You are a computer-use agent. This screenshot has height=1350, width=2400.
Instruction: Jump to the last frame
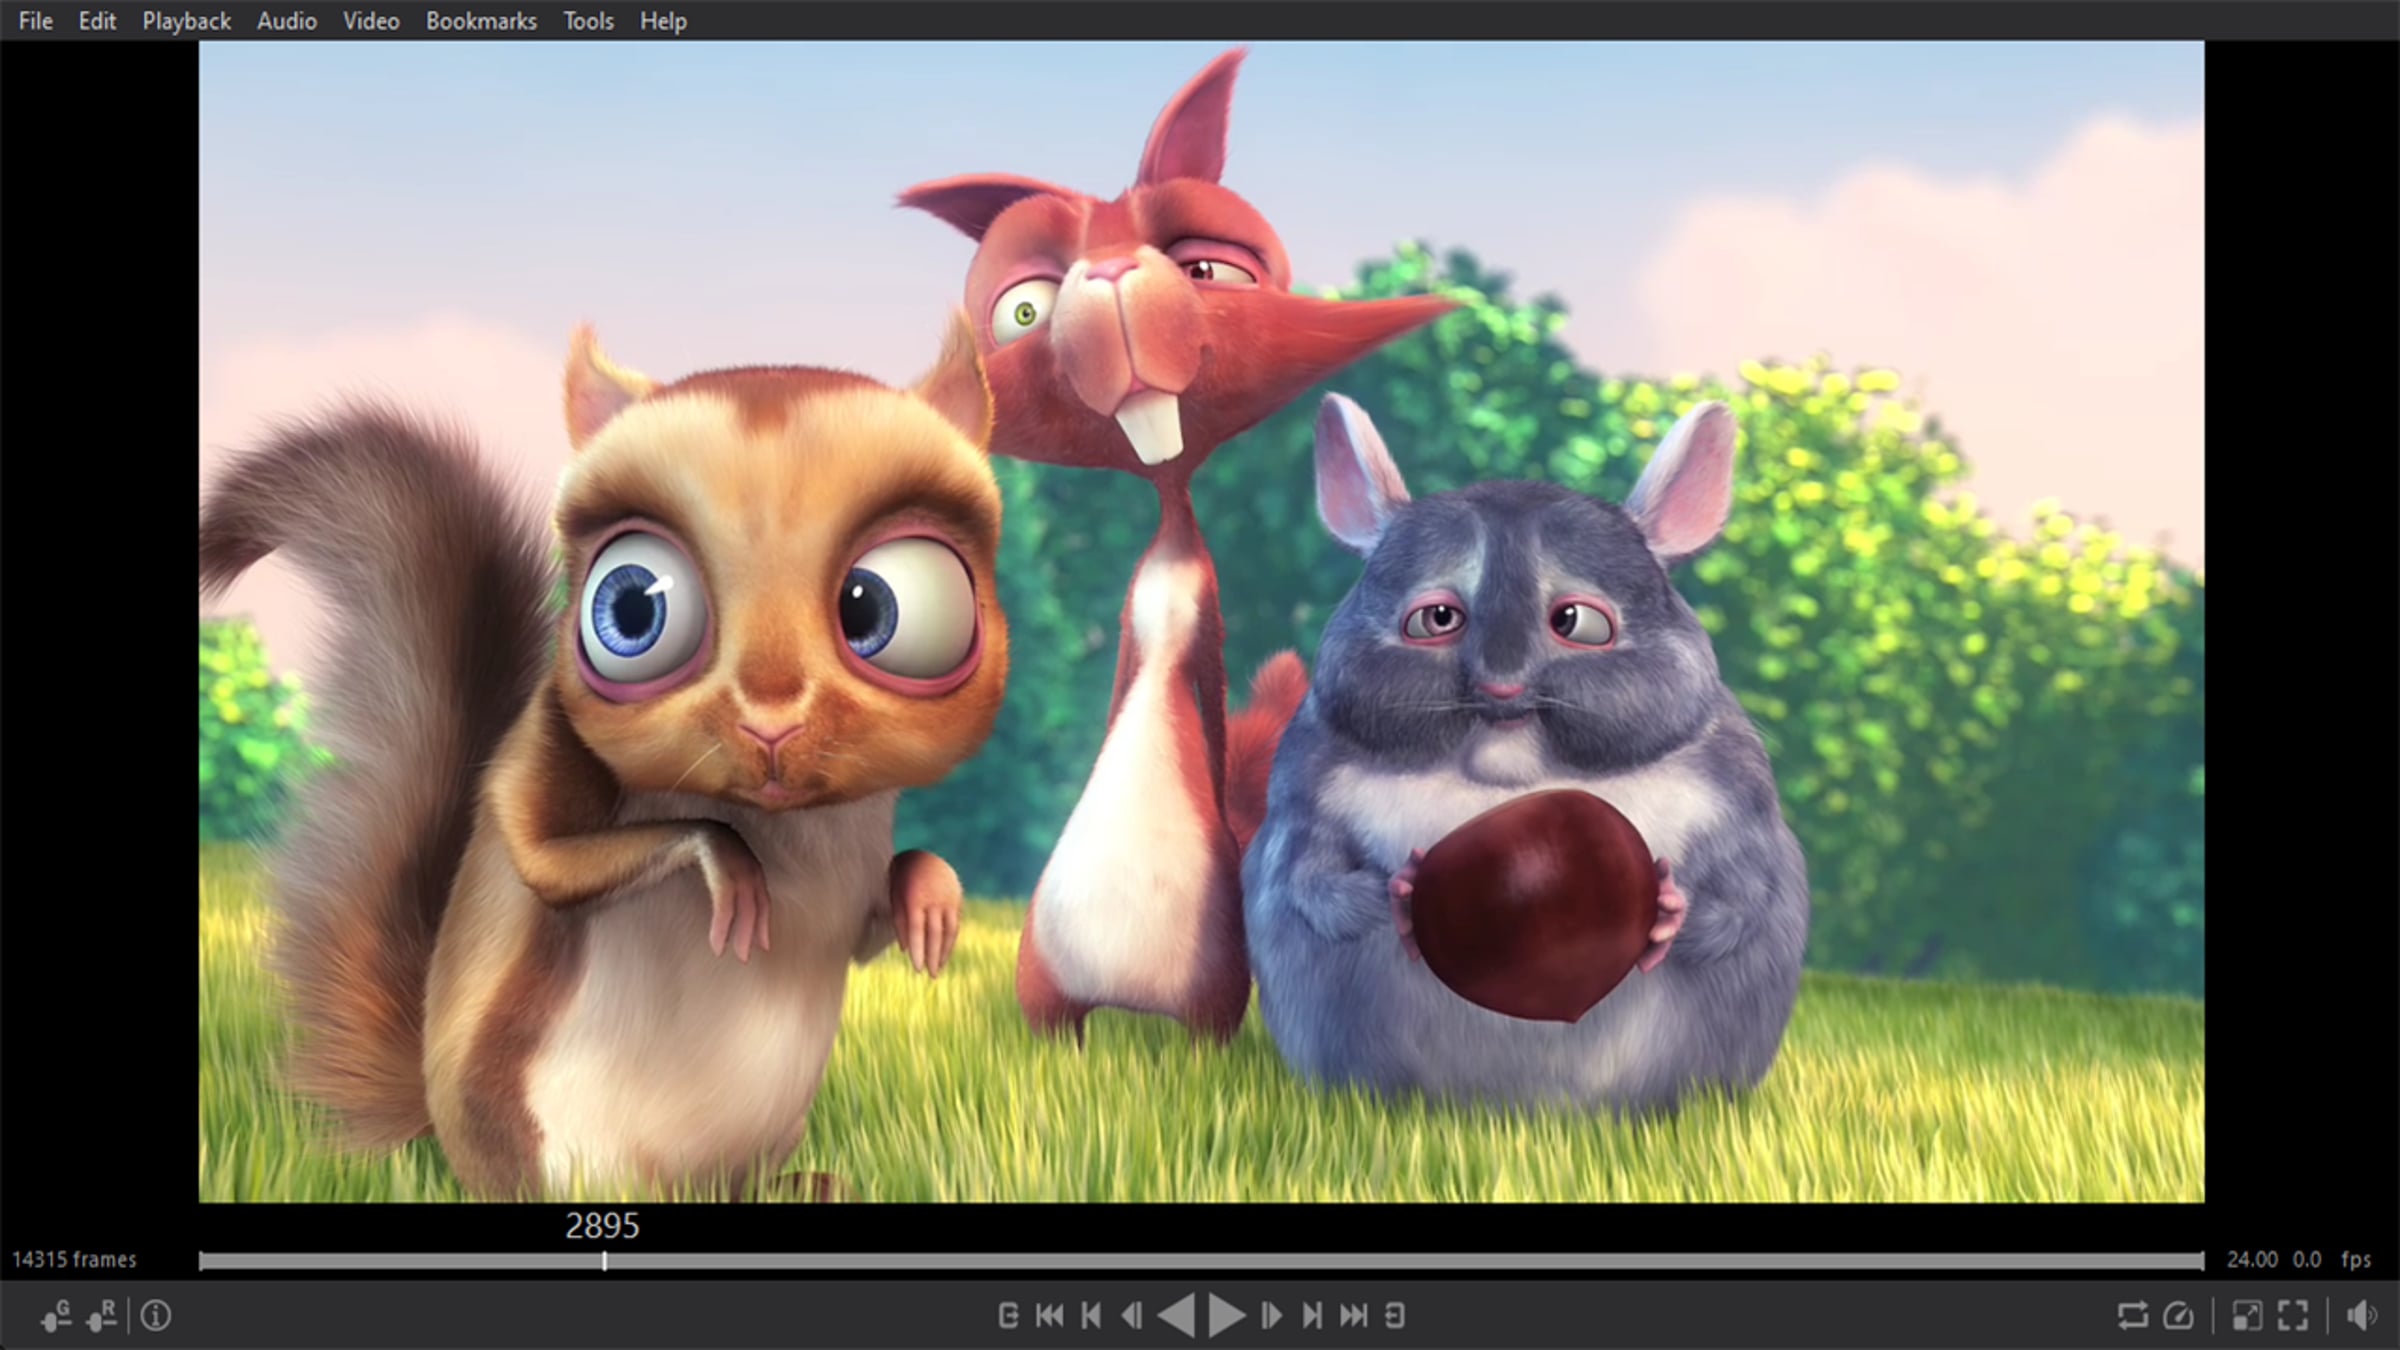point(1353,1315)
